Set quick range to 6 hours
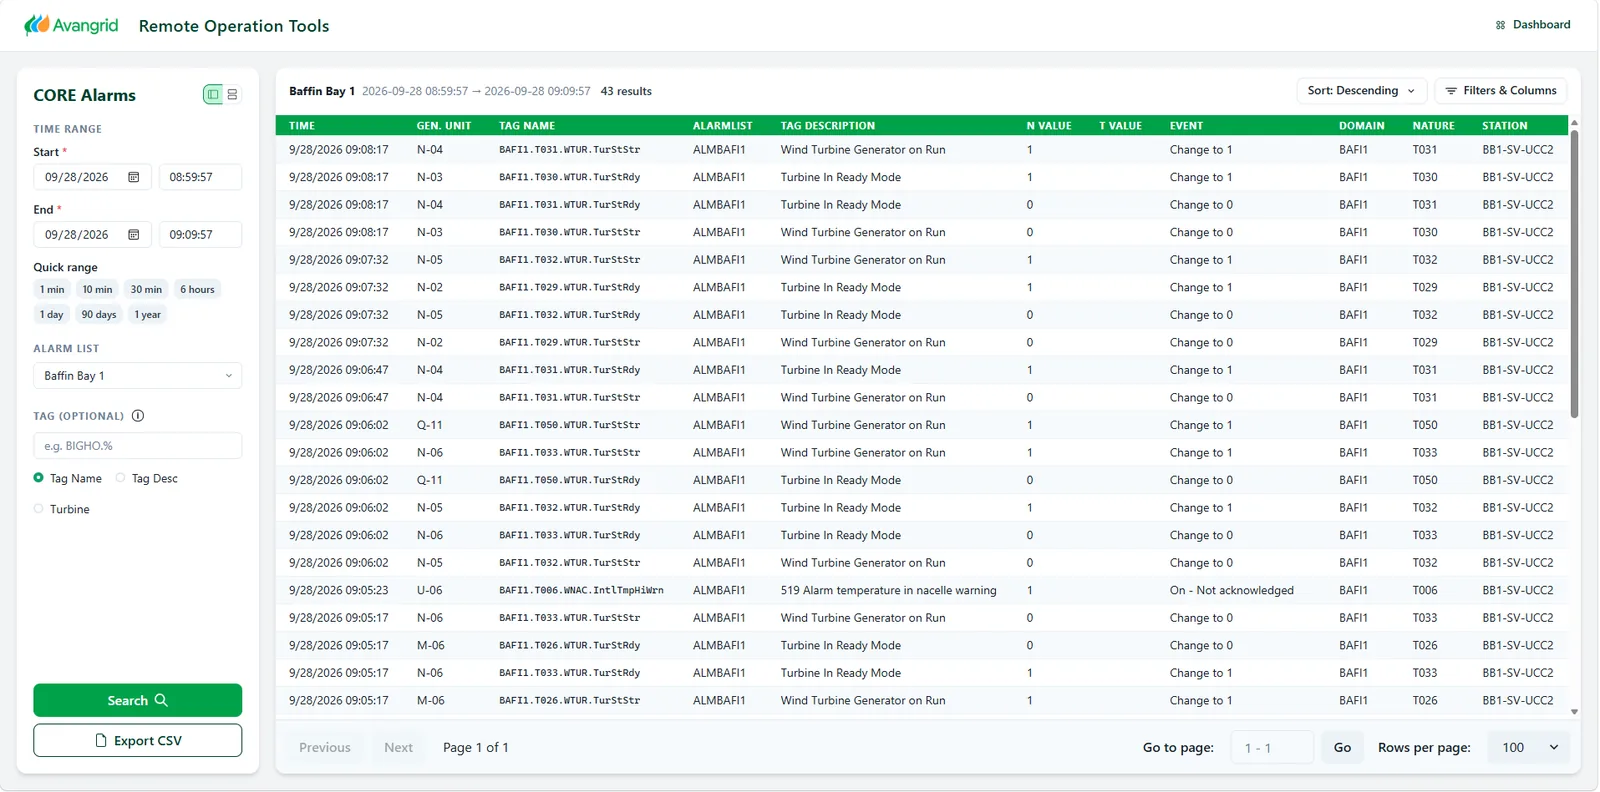 [197, 290]
